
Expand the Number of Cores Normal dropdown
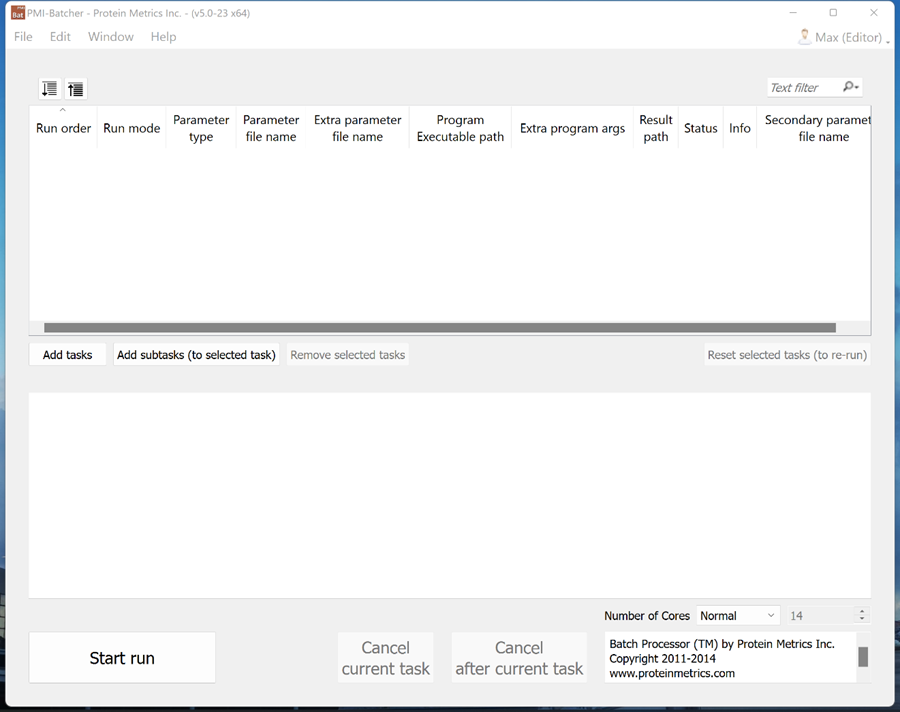[738, 616]
